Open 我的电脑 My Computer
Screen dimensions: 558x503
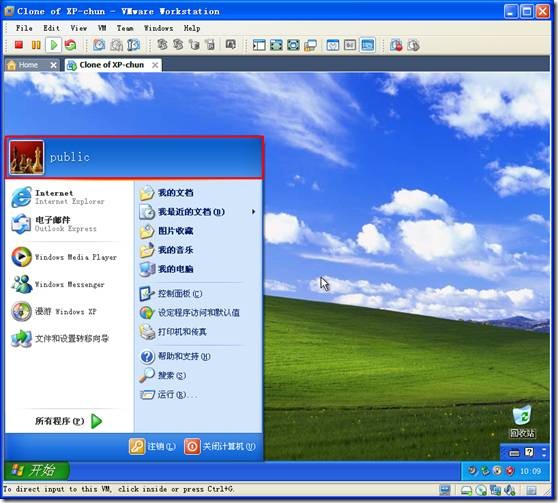[198, 269]
